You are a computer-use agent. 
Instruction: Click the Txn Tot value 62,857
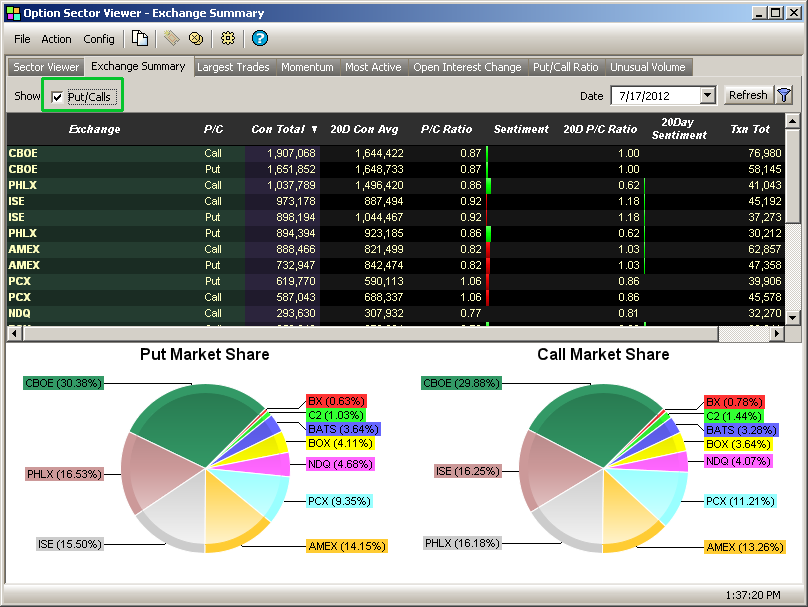coord(765,249)
